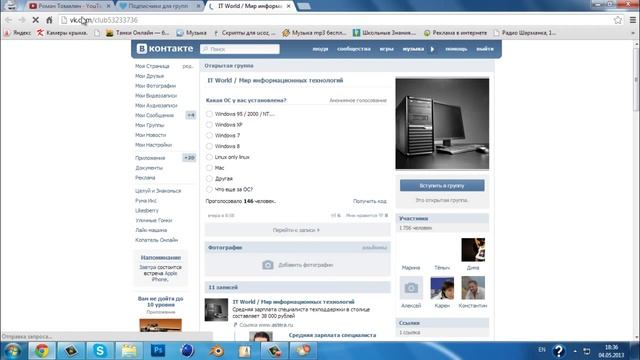The width and height of the screenshot is (640, 360).
Task: Click music play arrow in VK header
Action: 432,49
